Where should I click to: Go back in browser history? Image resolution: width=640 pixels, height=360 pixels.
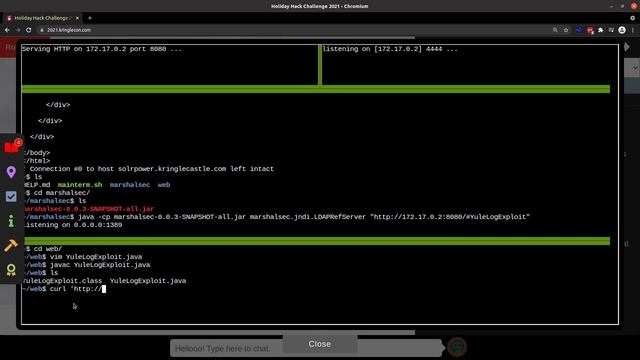pyautogui.click(x=7, y=30)
